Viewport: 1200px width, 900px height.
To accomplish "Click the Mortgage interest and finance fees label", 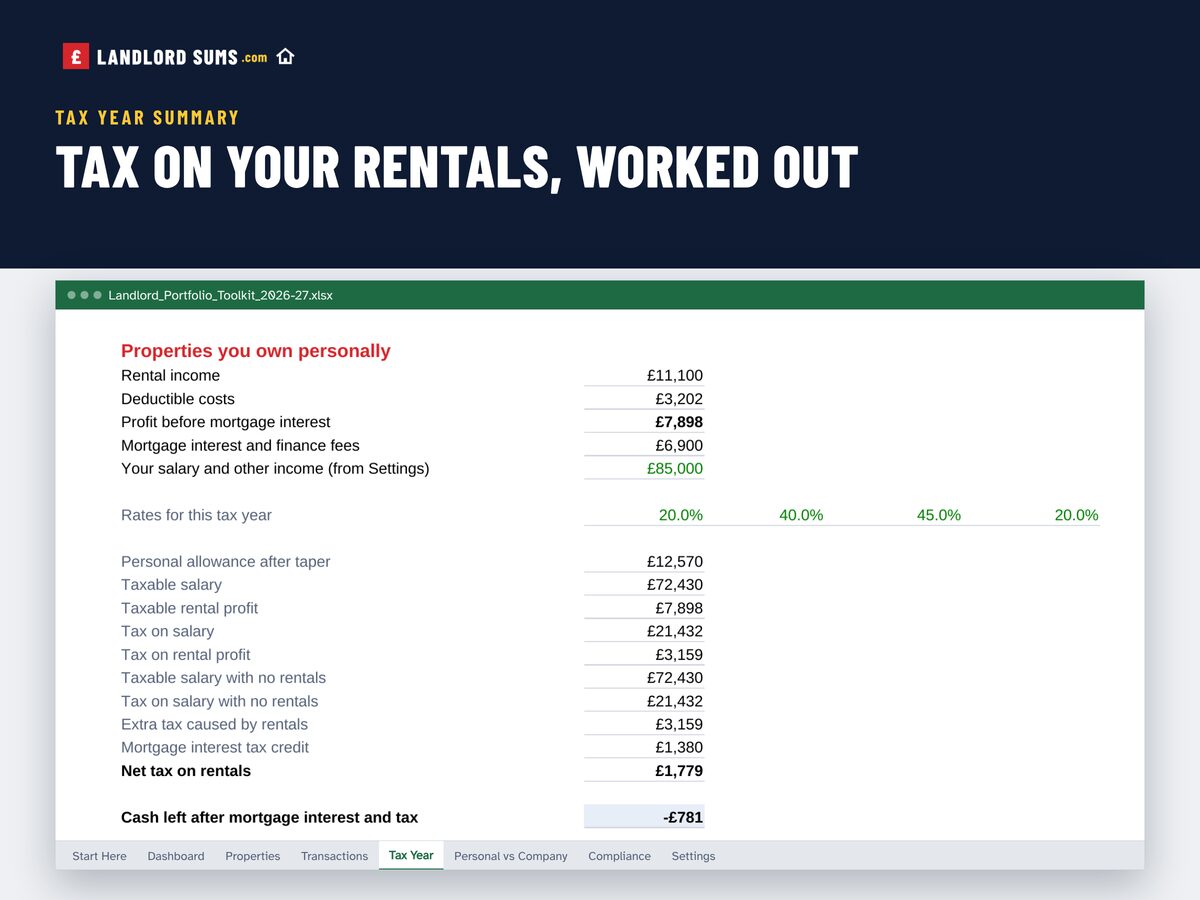I will (240, 446).
